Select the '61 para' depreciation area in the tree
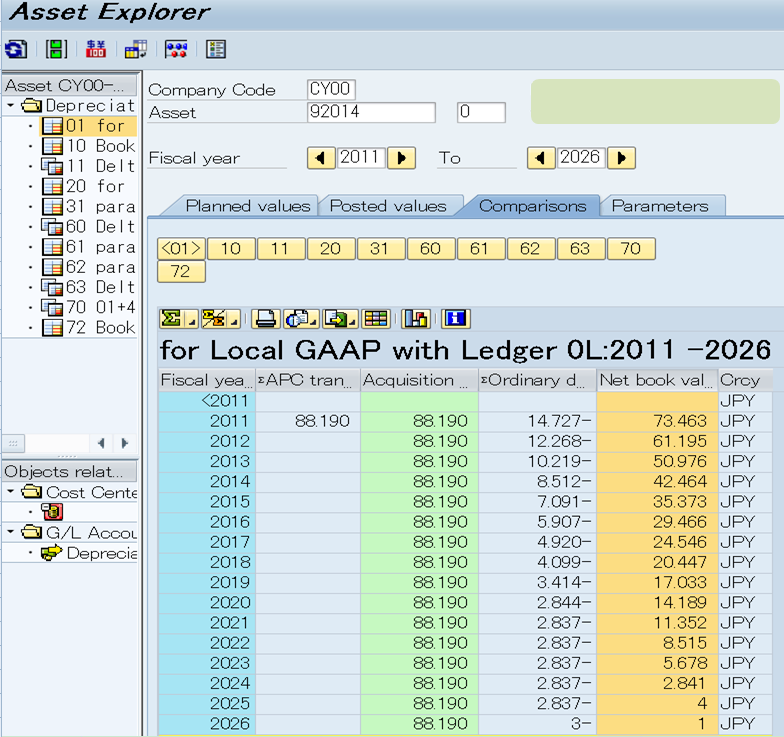This screenshot has height=737, width=784. (x=88, y=247)
